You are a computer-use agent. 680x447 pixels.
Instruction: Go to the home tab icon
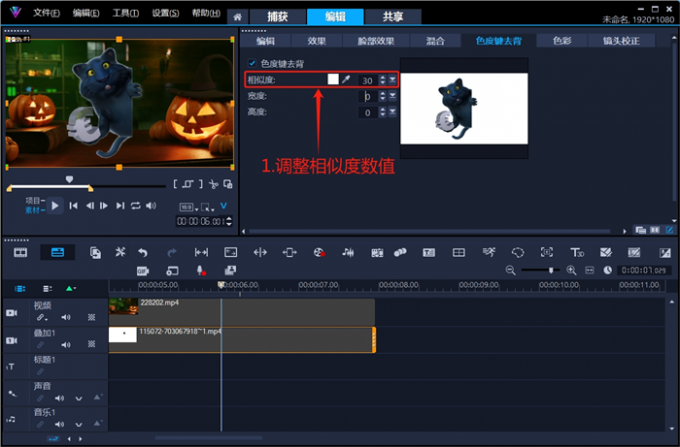tap(237, 17)
